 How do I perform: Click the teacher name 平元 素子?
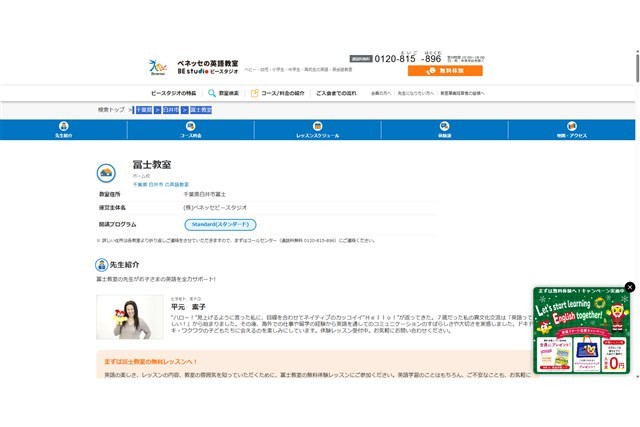[188, 307]
